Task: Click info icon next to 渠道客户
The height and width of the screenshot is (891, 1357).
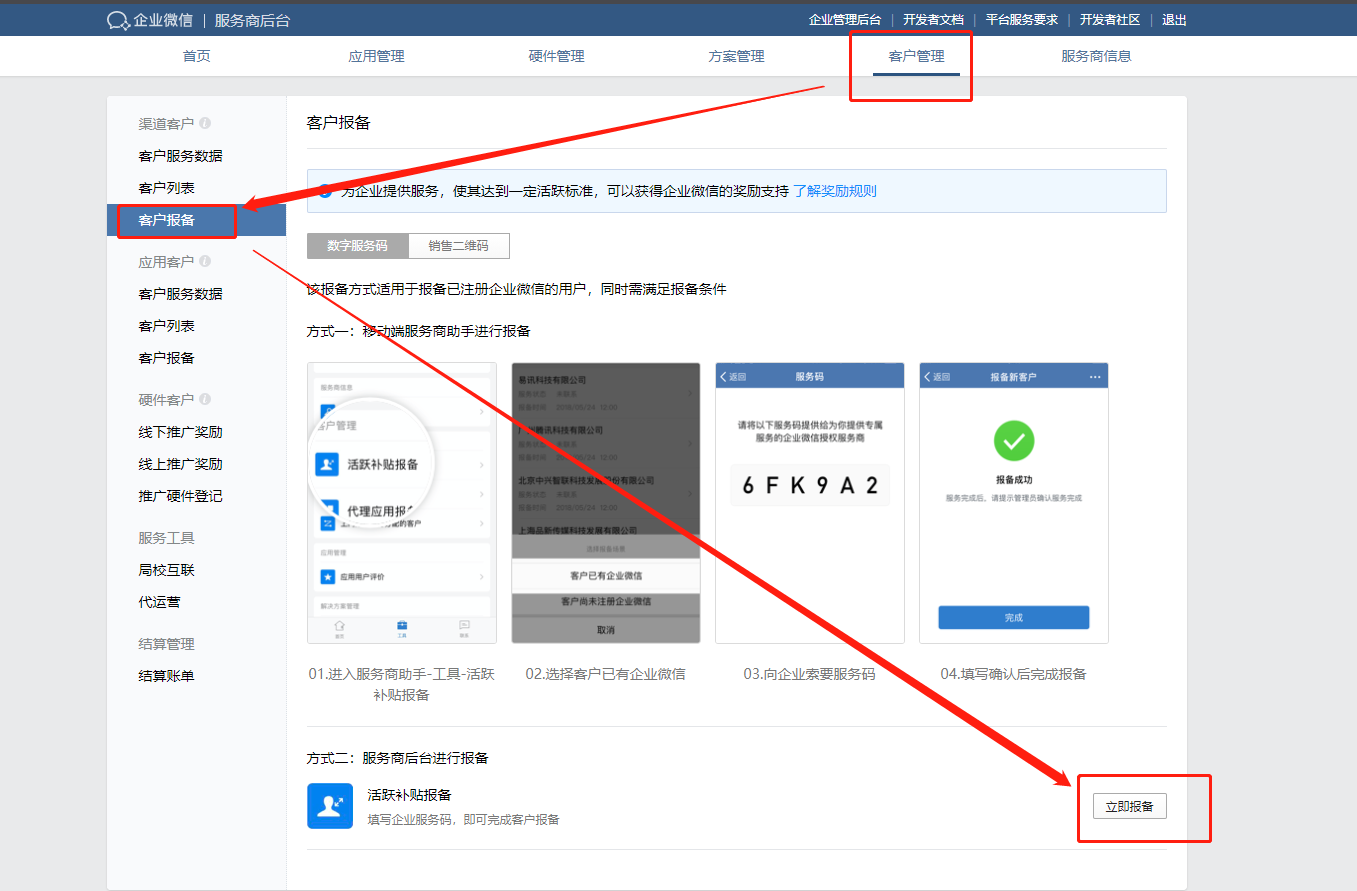Action: (x=205, y=123)
